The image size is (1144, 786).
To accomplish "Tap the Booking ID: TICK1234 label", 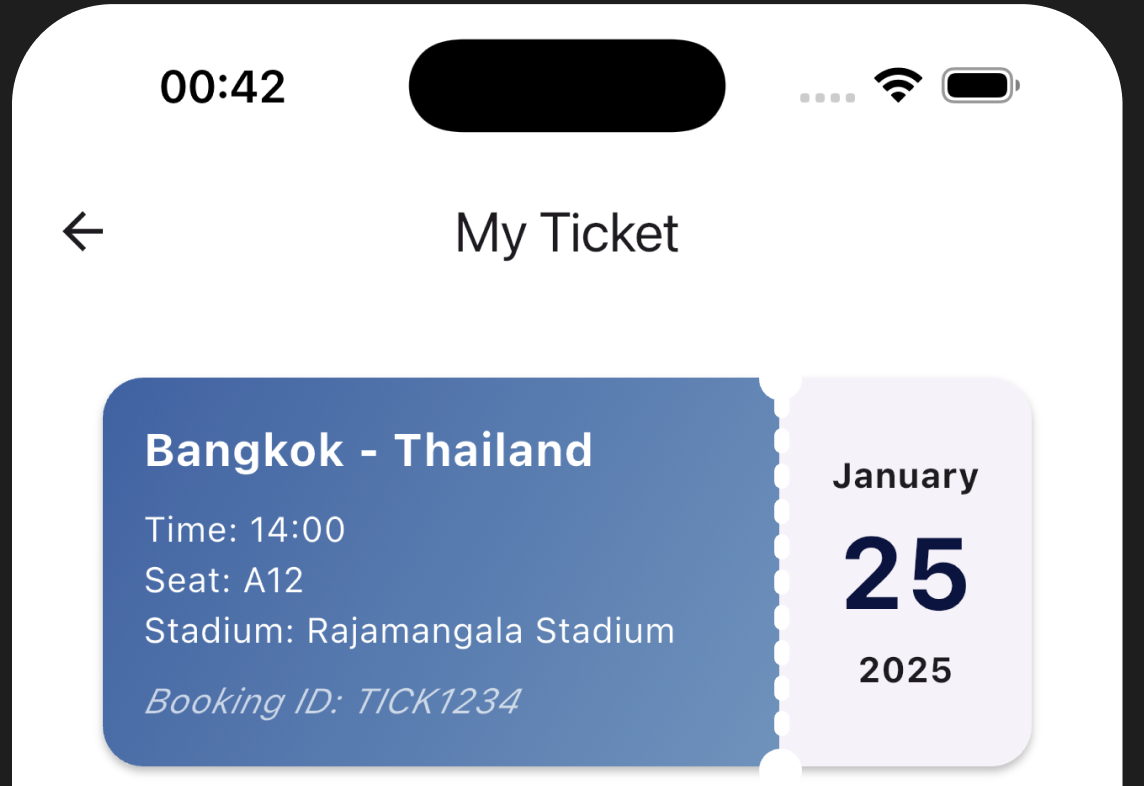I will [x=332, y=701].
